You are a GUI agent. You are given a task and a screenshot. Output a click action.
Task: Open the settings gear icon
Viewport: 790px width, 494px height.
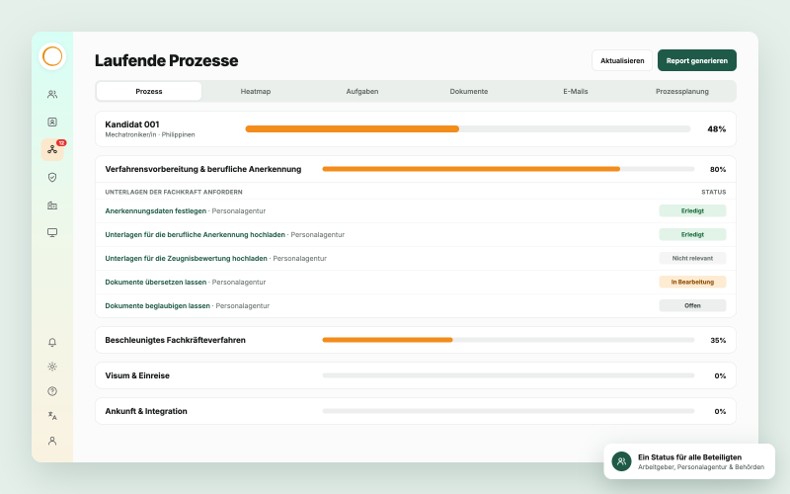(x=52, y=366)
